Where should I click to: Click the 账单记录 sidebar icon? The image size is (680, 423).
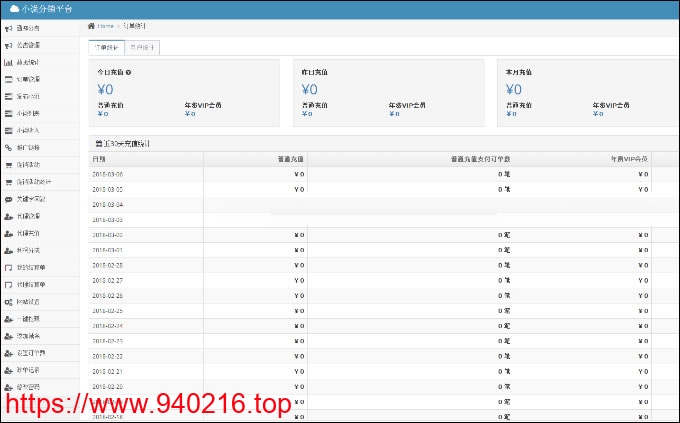8,371
